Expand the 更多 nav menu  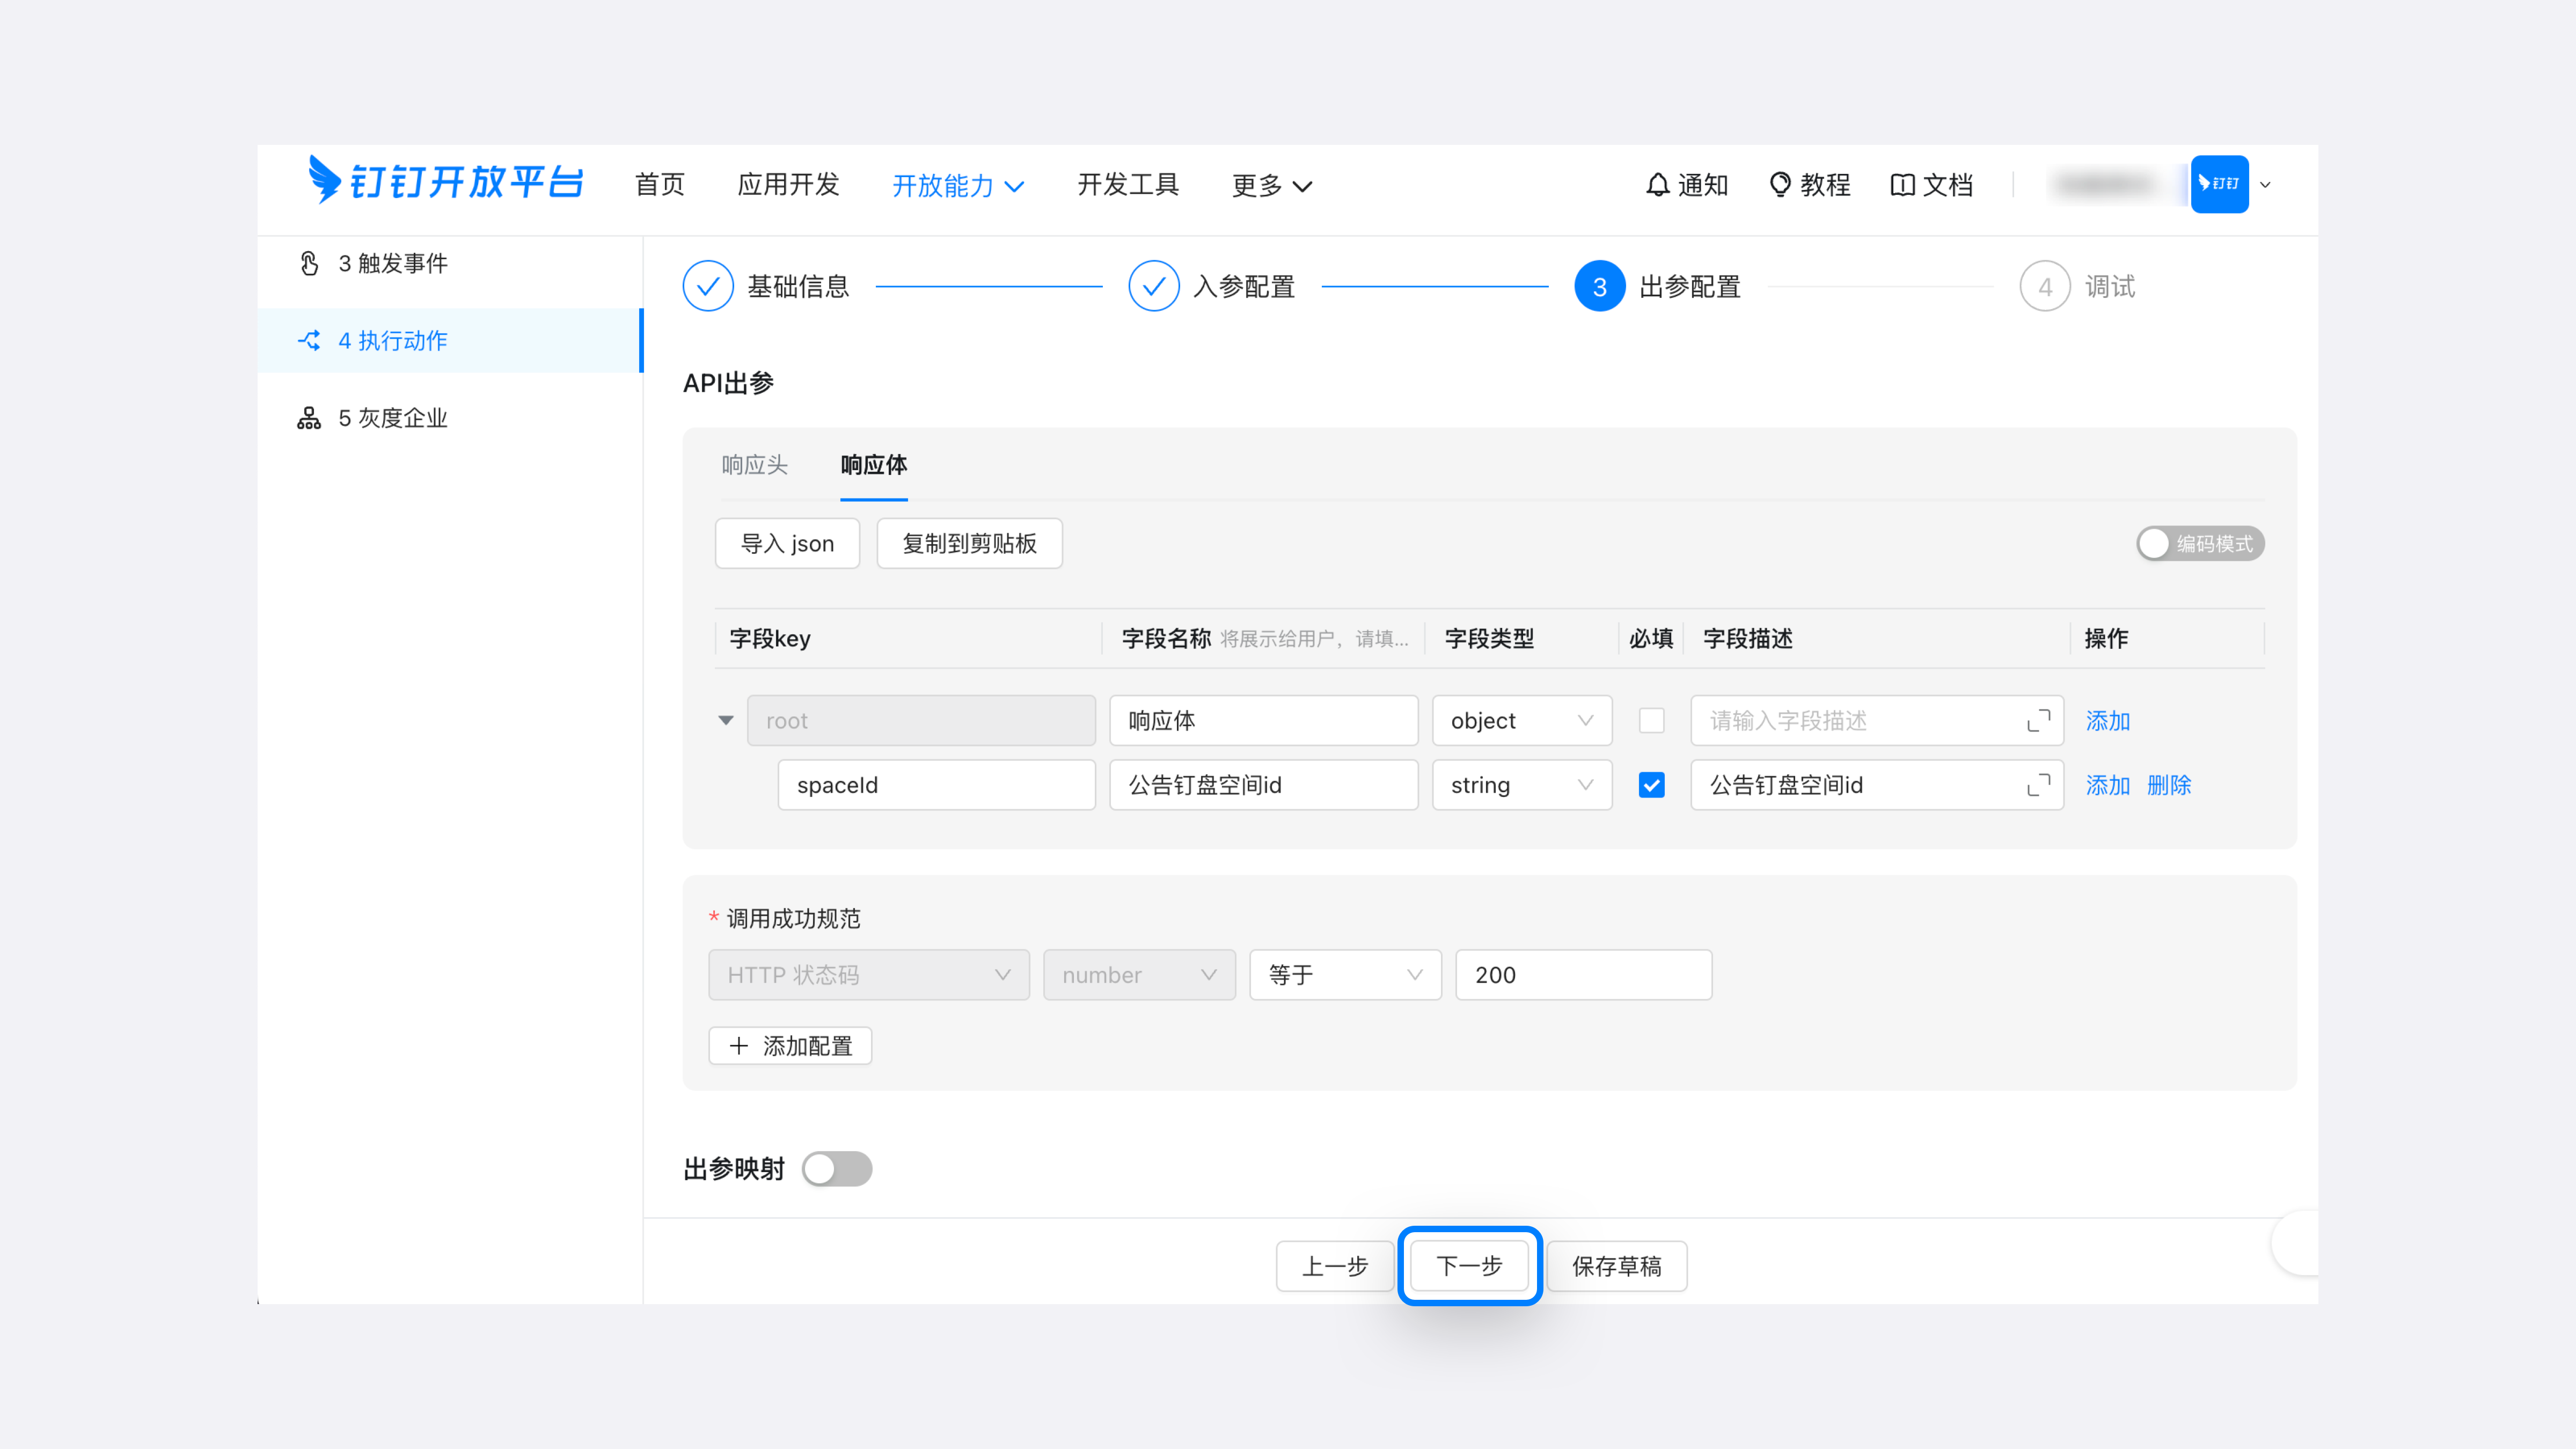(1271, 185)
